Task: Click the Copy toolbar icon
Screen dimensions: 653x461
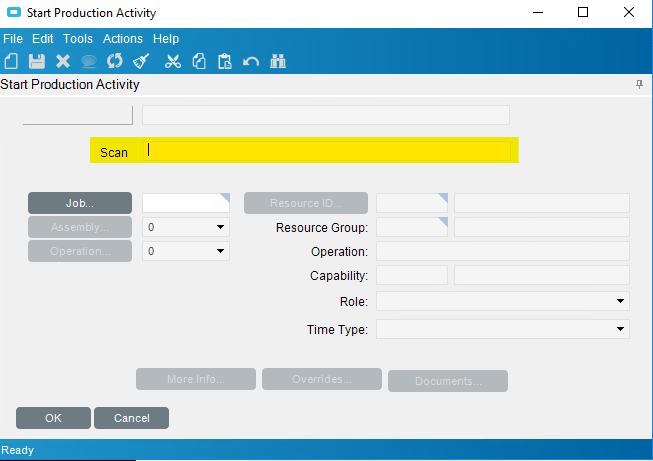Action: 199,62
